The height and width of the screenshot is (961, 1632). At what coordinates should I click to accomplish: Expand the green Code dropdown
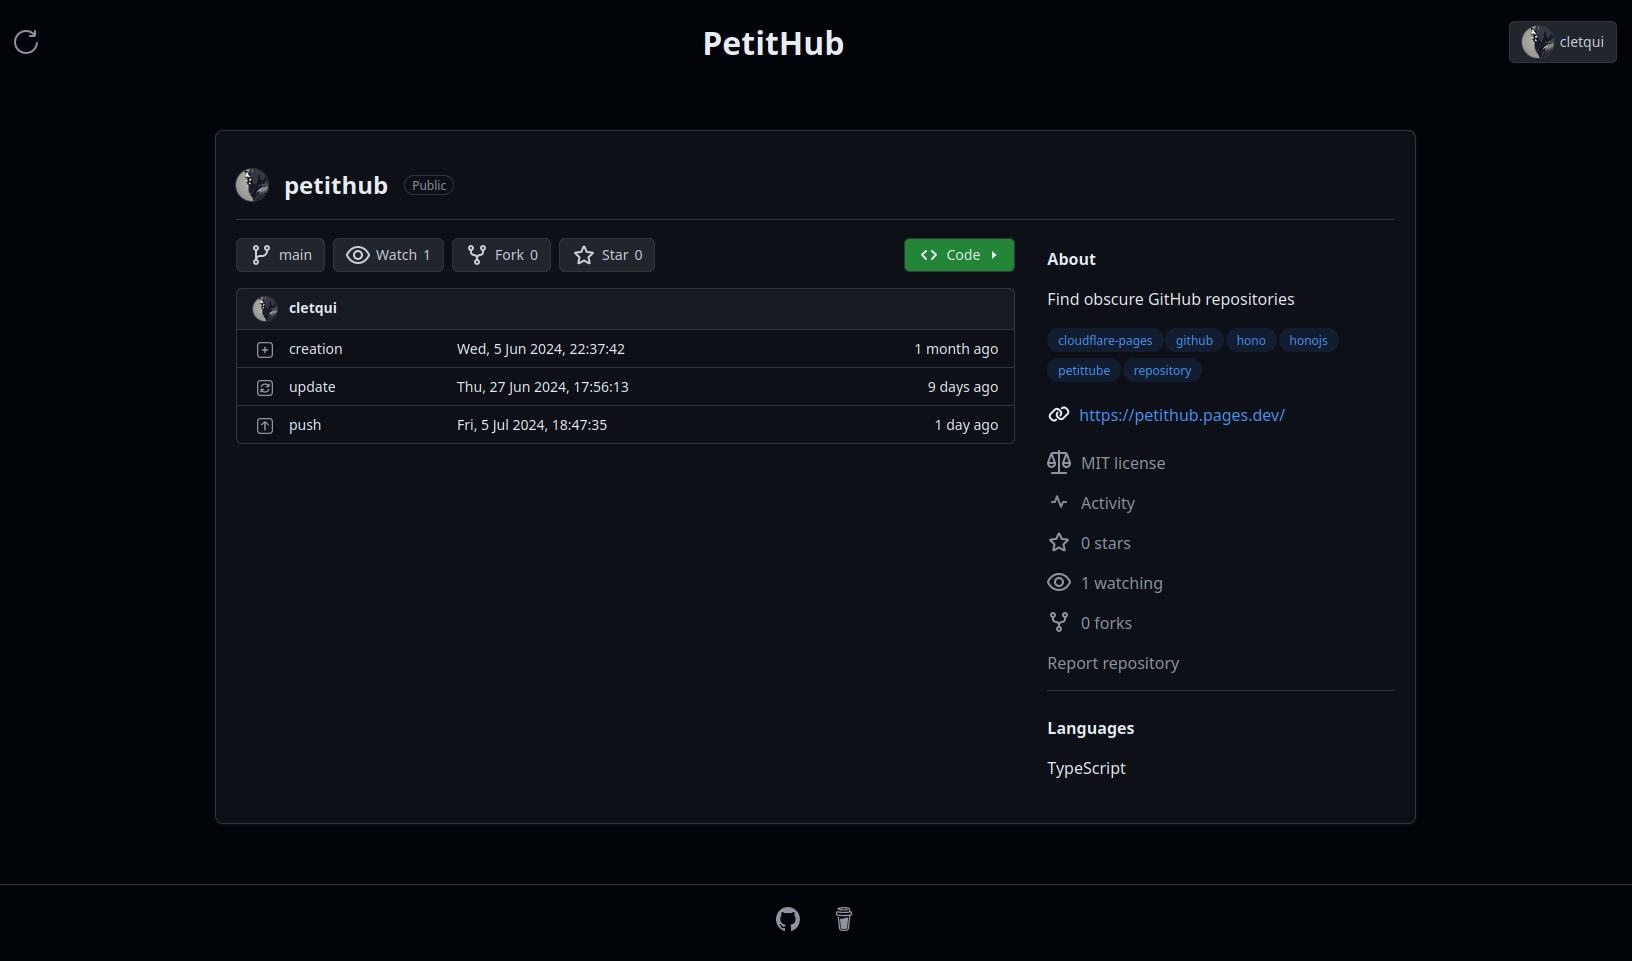point(958,255)
